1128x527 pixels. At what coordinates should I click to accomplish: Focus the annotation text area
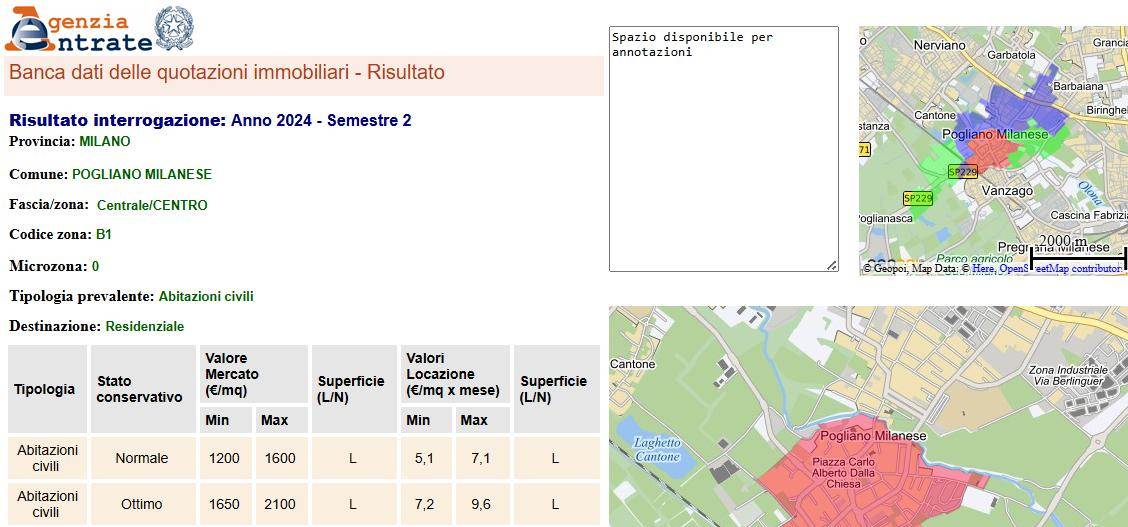coord(723,148)
